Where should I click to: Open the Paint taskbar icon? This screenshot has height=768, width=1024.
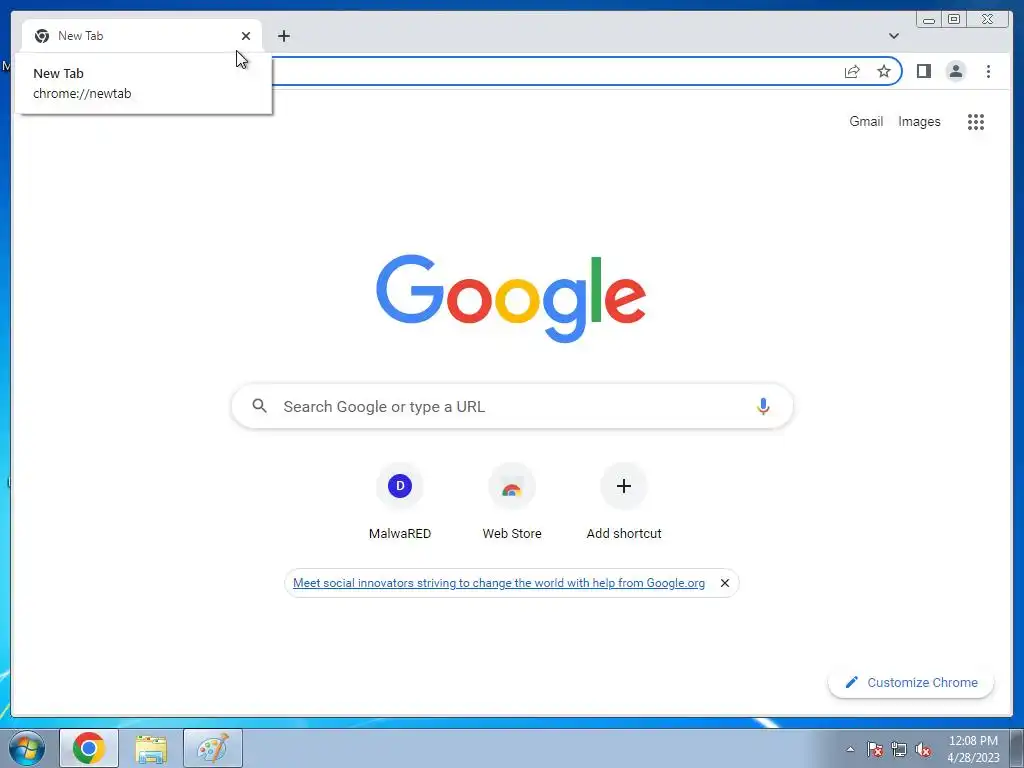pyautogui.click(x=213, y=748)
